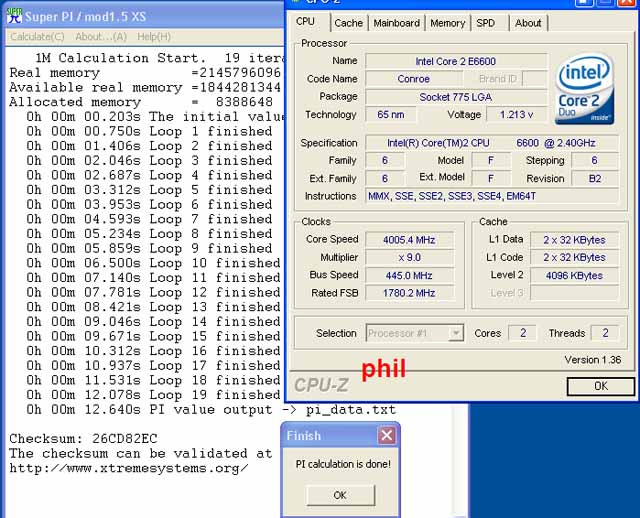This screenshot has height=518, width=640.
Task: Click the Threads count value
Action: tap(605, 333)
